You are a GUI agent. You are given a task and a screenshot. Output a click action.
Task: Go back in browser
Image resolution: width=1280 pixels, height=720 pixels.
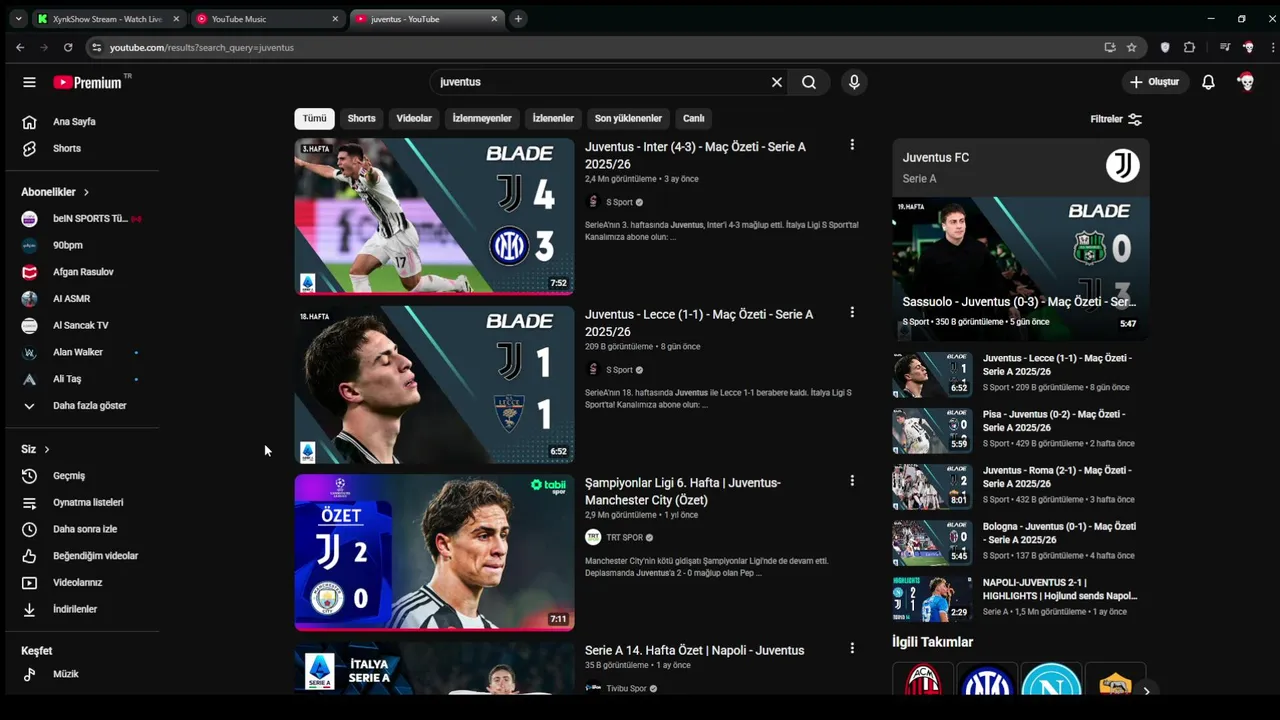(20, 47)
